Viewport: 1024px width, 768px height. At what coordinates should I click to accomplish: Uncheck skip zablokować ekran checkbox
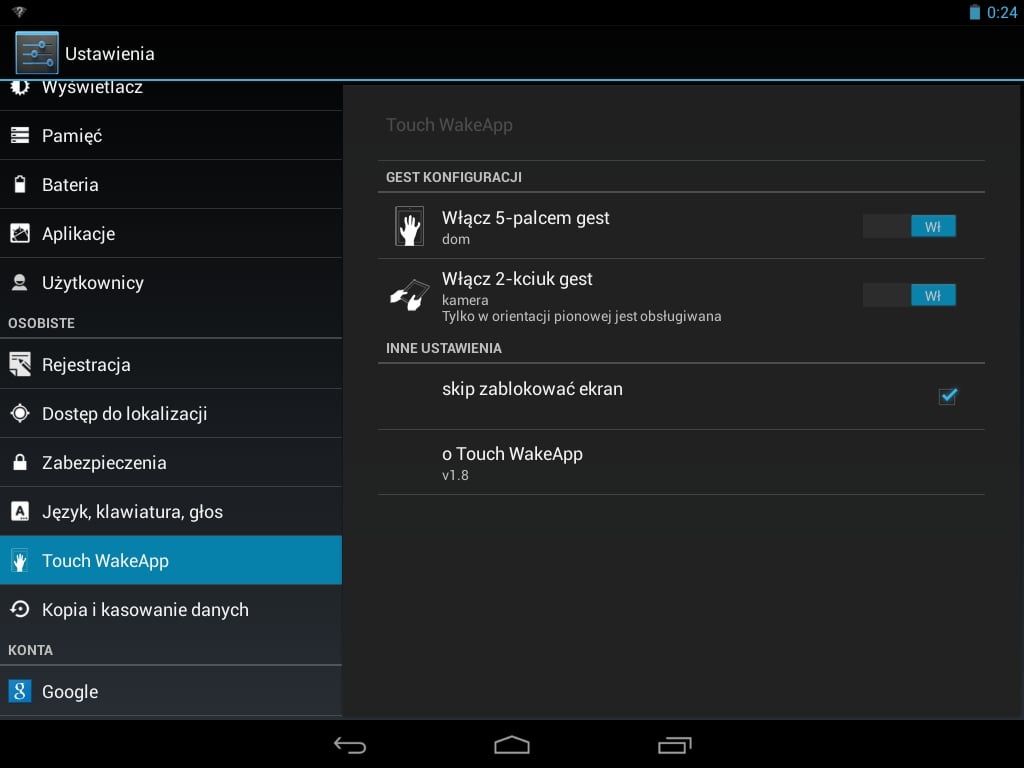tap(948, 396)
